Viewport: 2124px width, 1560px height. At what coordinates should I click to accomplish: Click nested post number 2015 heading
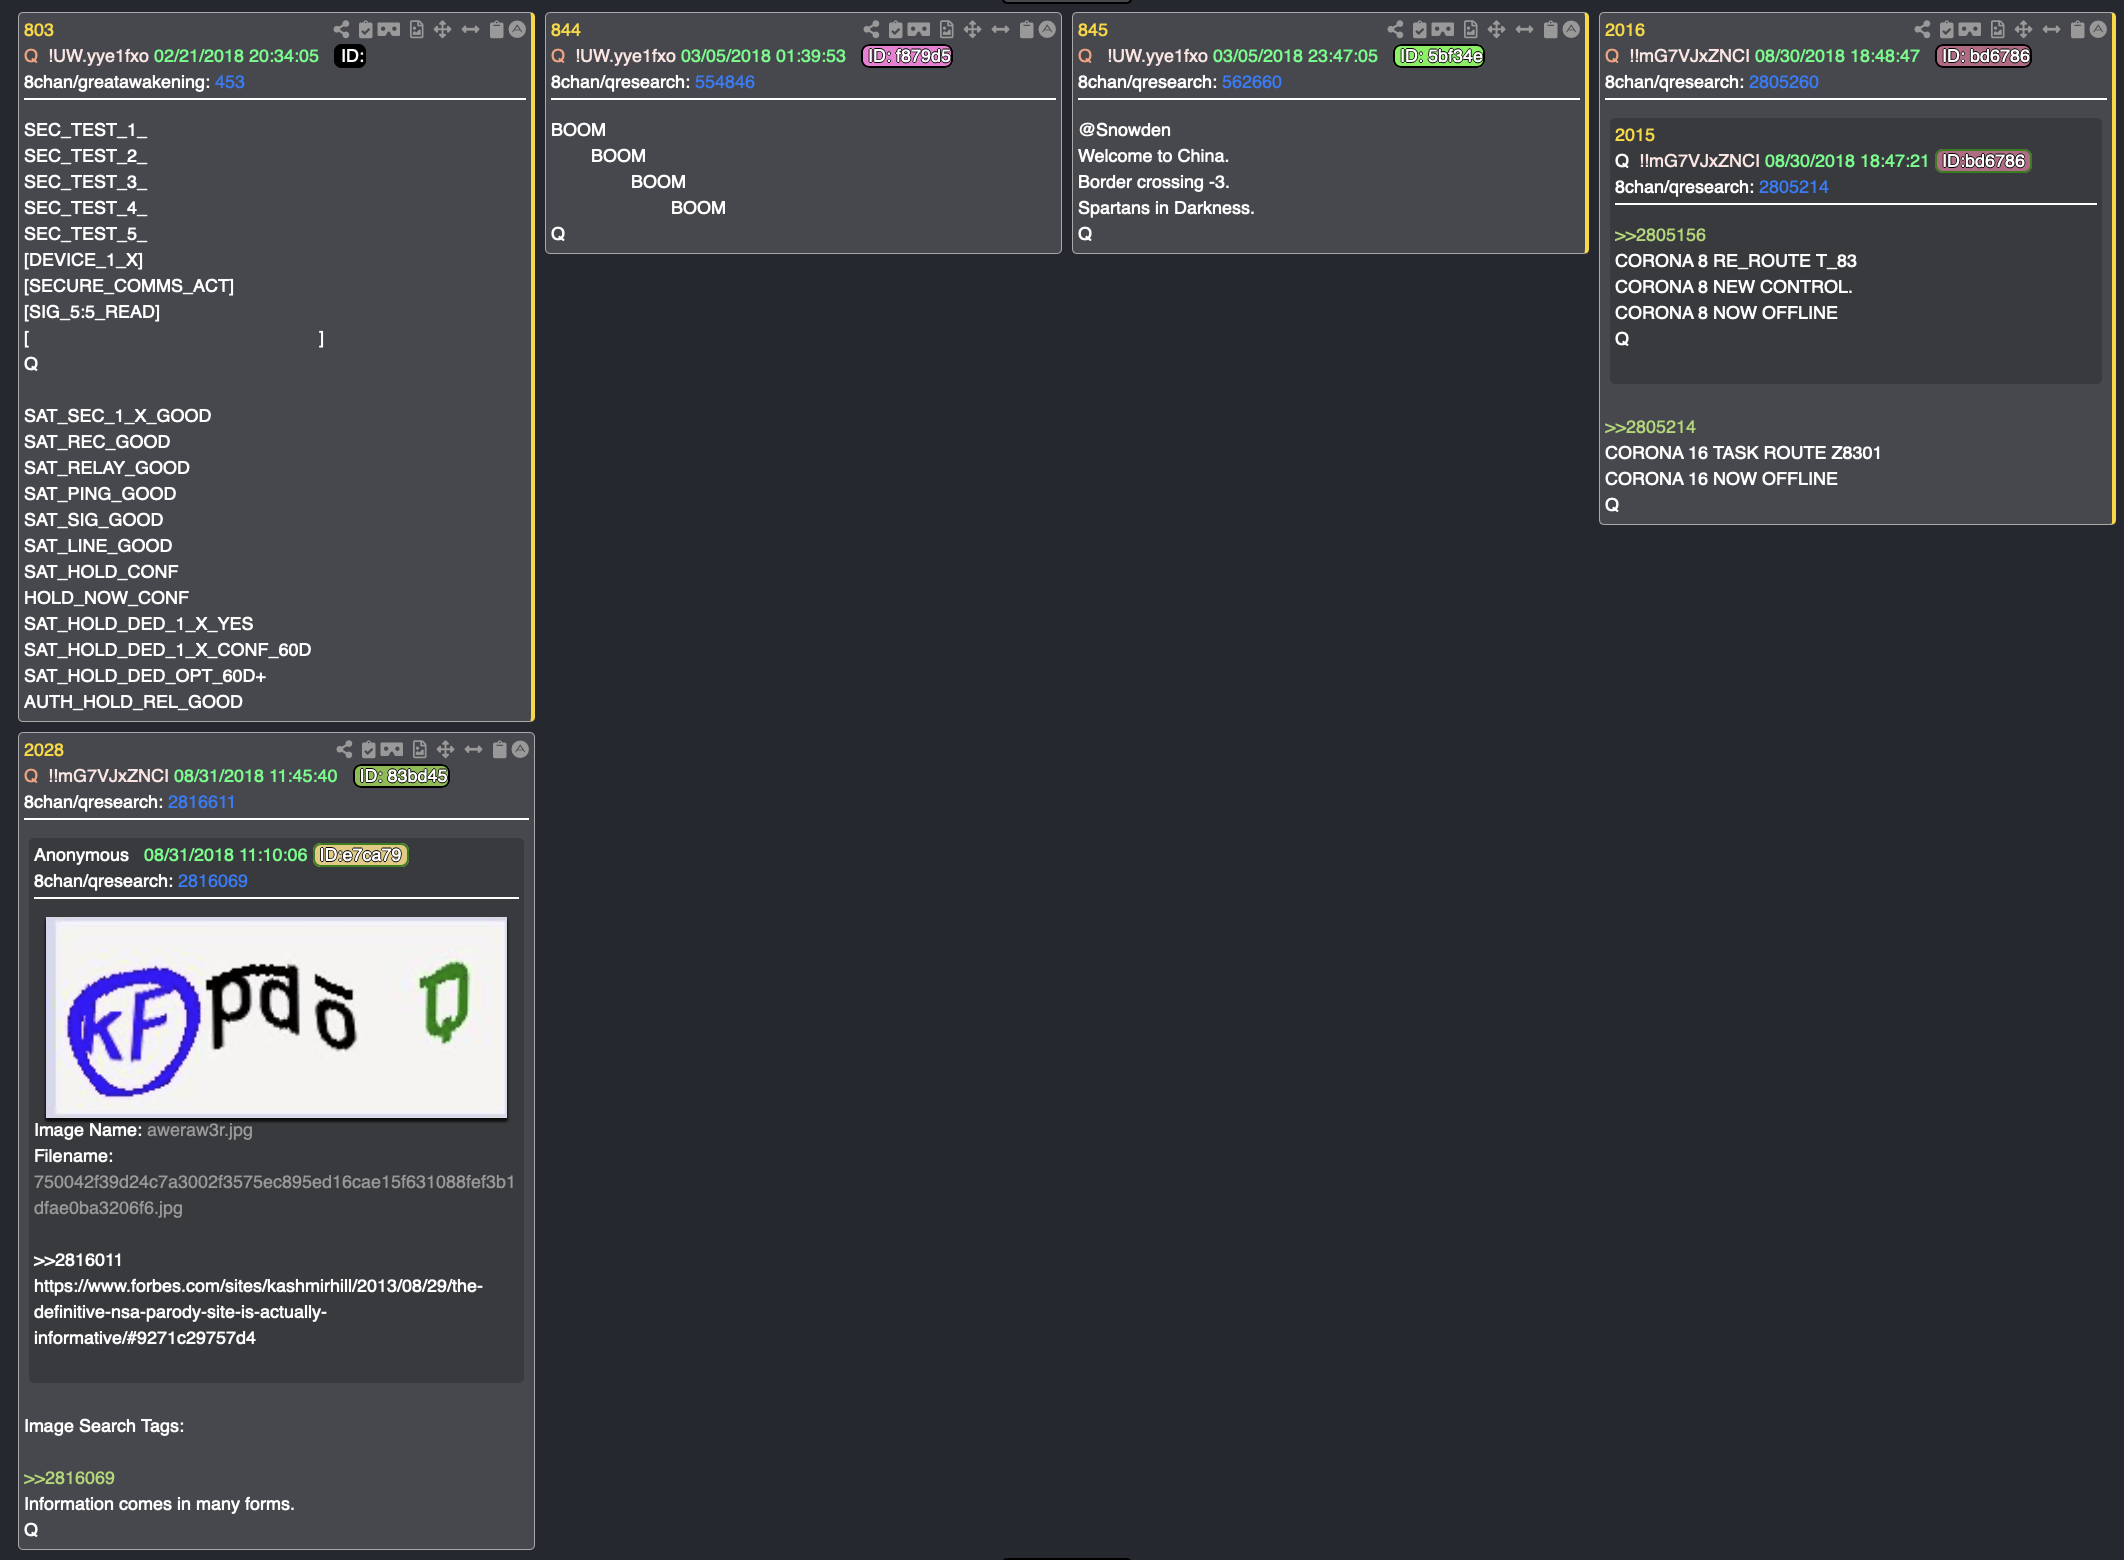pos(1634,135)
